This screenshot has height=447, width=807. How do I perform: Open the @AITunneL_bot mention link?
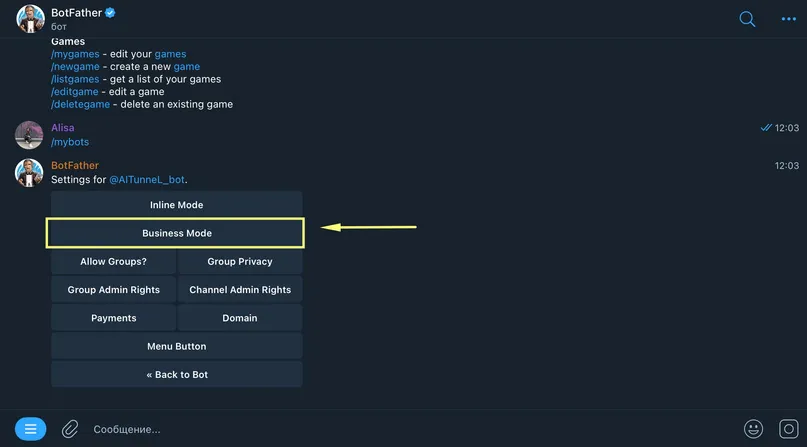pos(147,180)
